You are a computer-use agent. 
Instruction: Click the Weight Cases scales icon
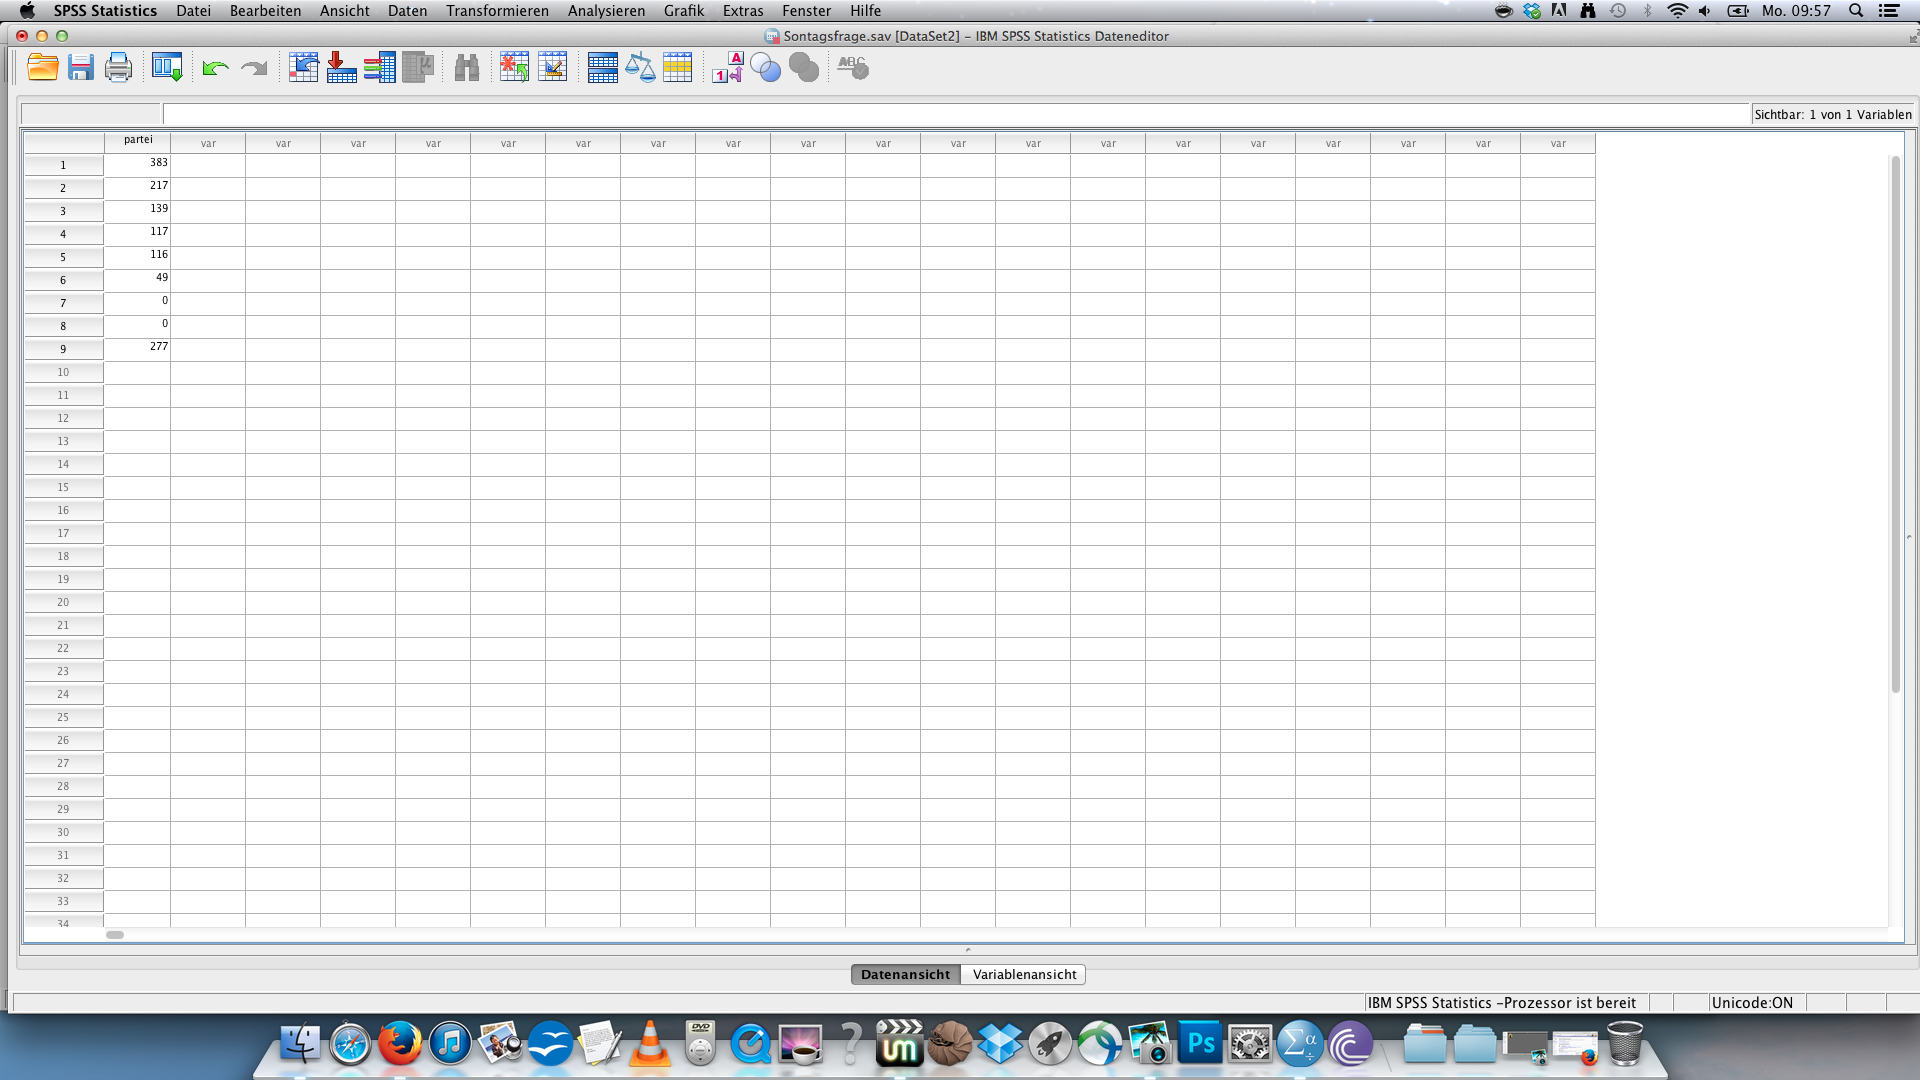640,68
